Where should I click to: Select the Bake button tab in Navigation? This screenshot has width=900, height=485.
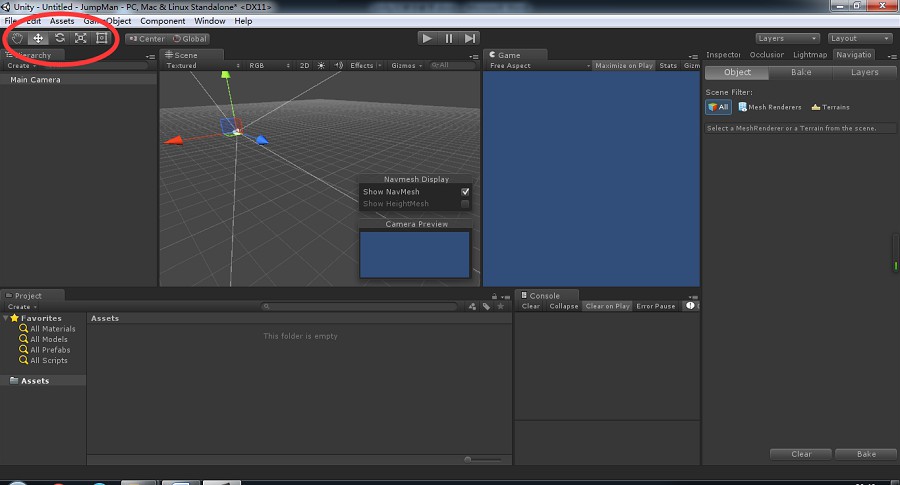tap(801, 72)
